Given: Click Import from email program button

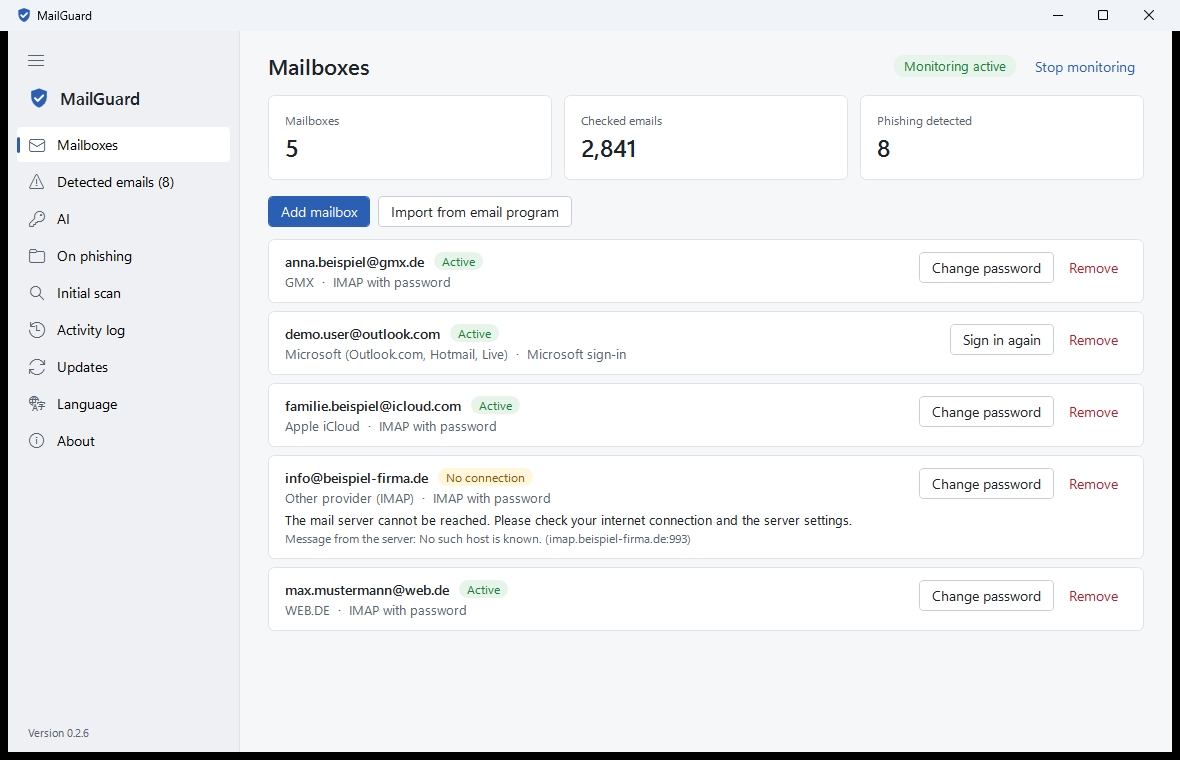Looking at the screenshot, I should pyautogui.click(x=475, y=212).
